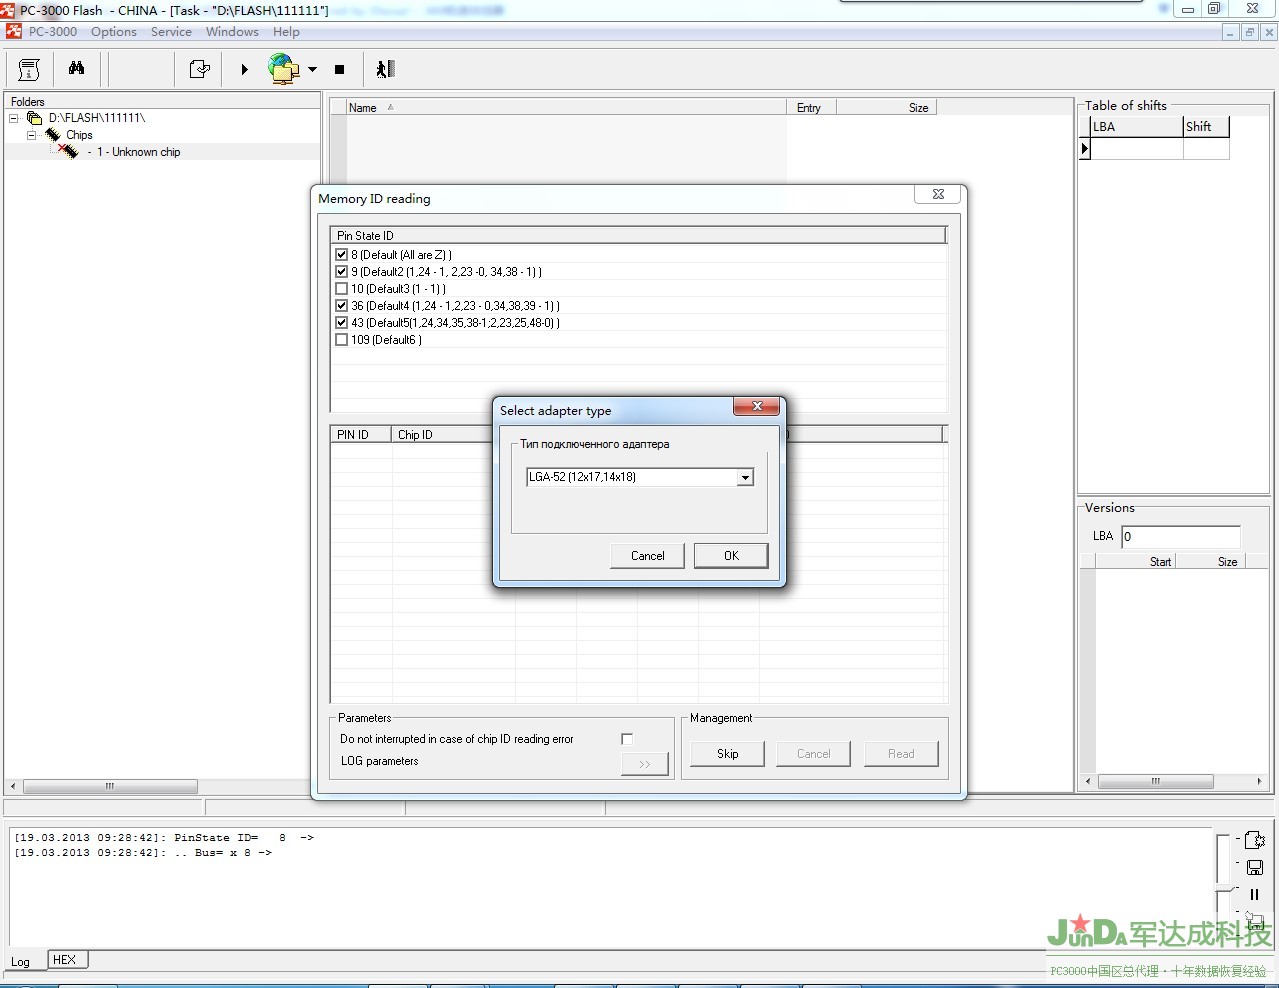Click the export document toolbar icon
Image resolution: width=1279 pixels, height=988 pixels.
[x=199, y=69]
